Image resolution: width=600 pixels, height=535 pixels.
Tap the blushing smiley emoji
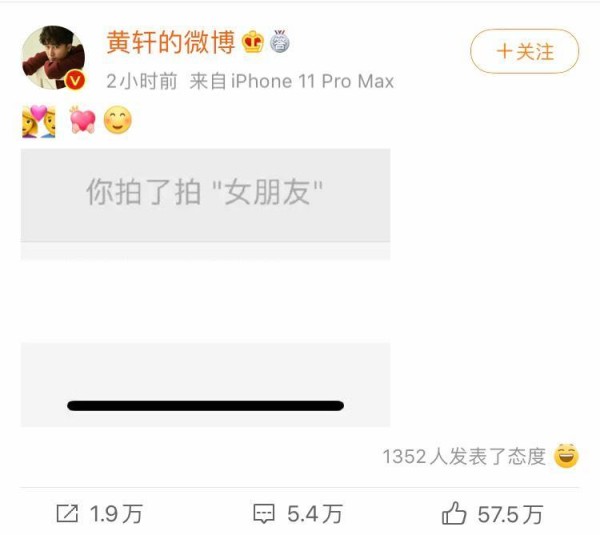coord(118,120)
